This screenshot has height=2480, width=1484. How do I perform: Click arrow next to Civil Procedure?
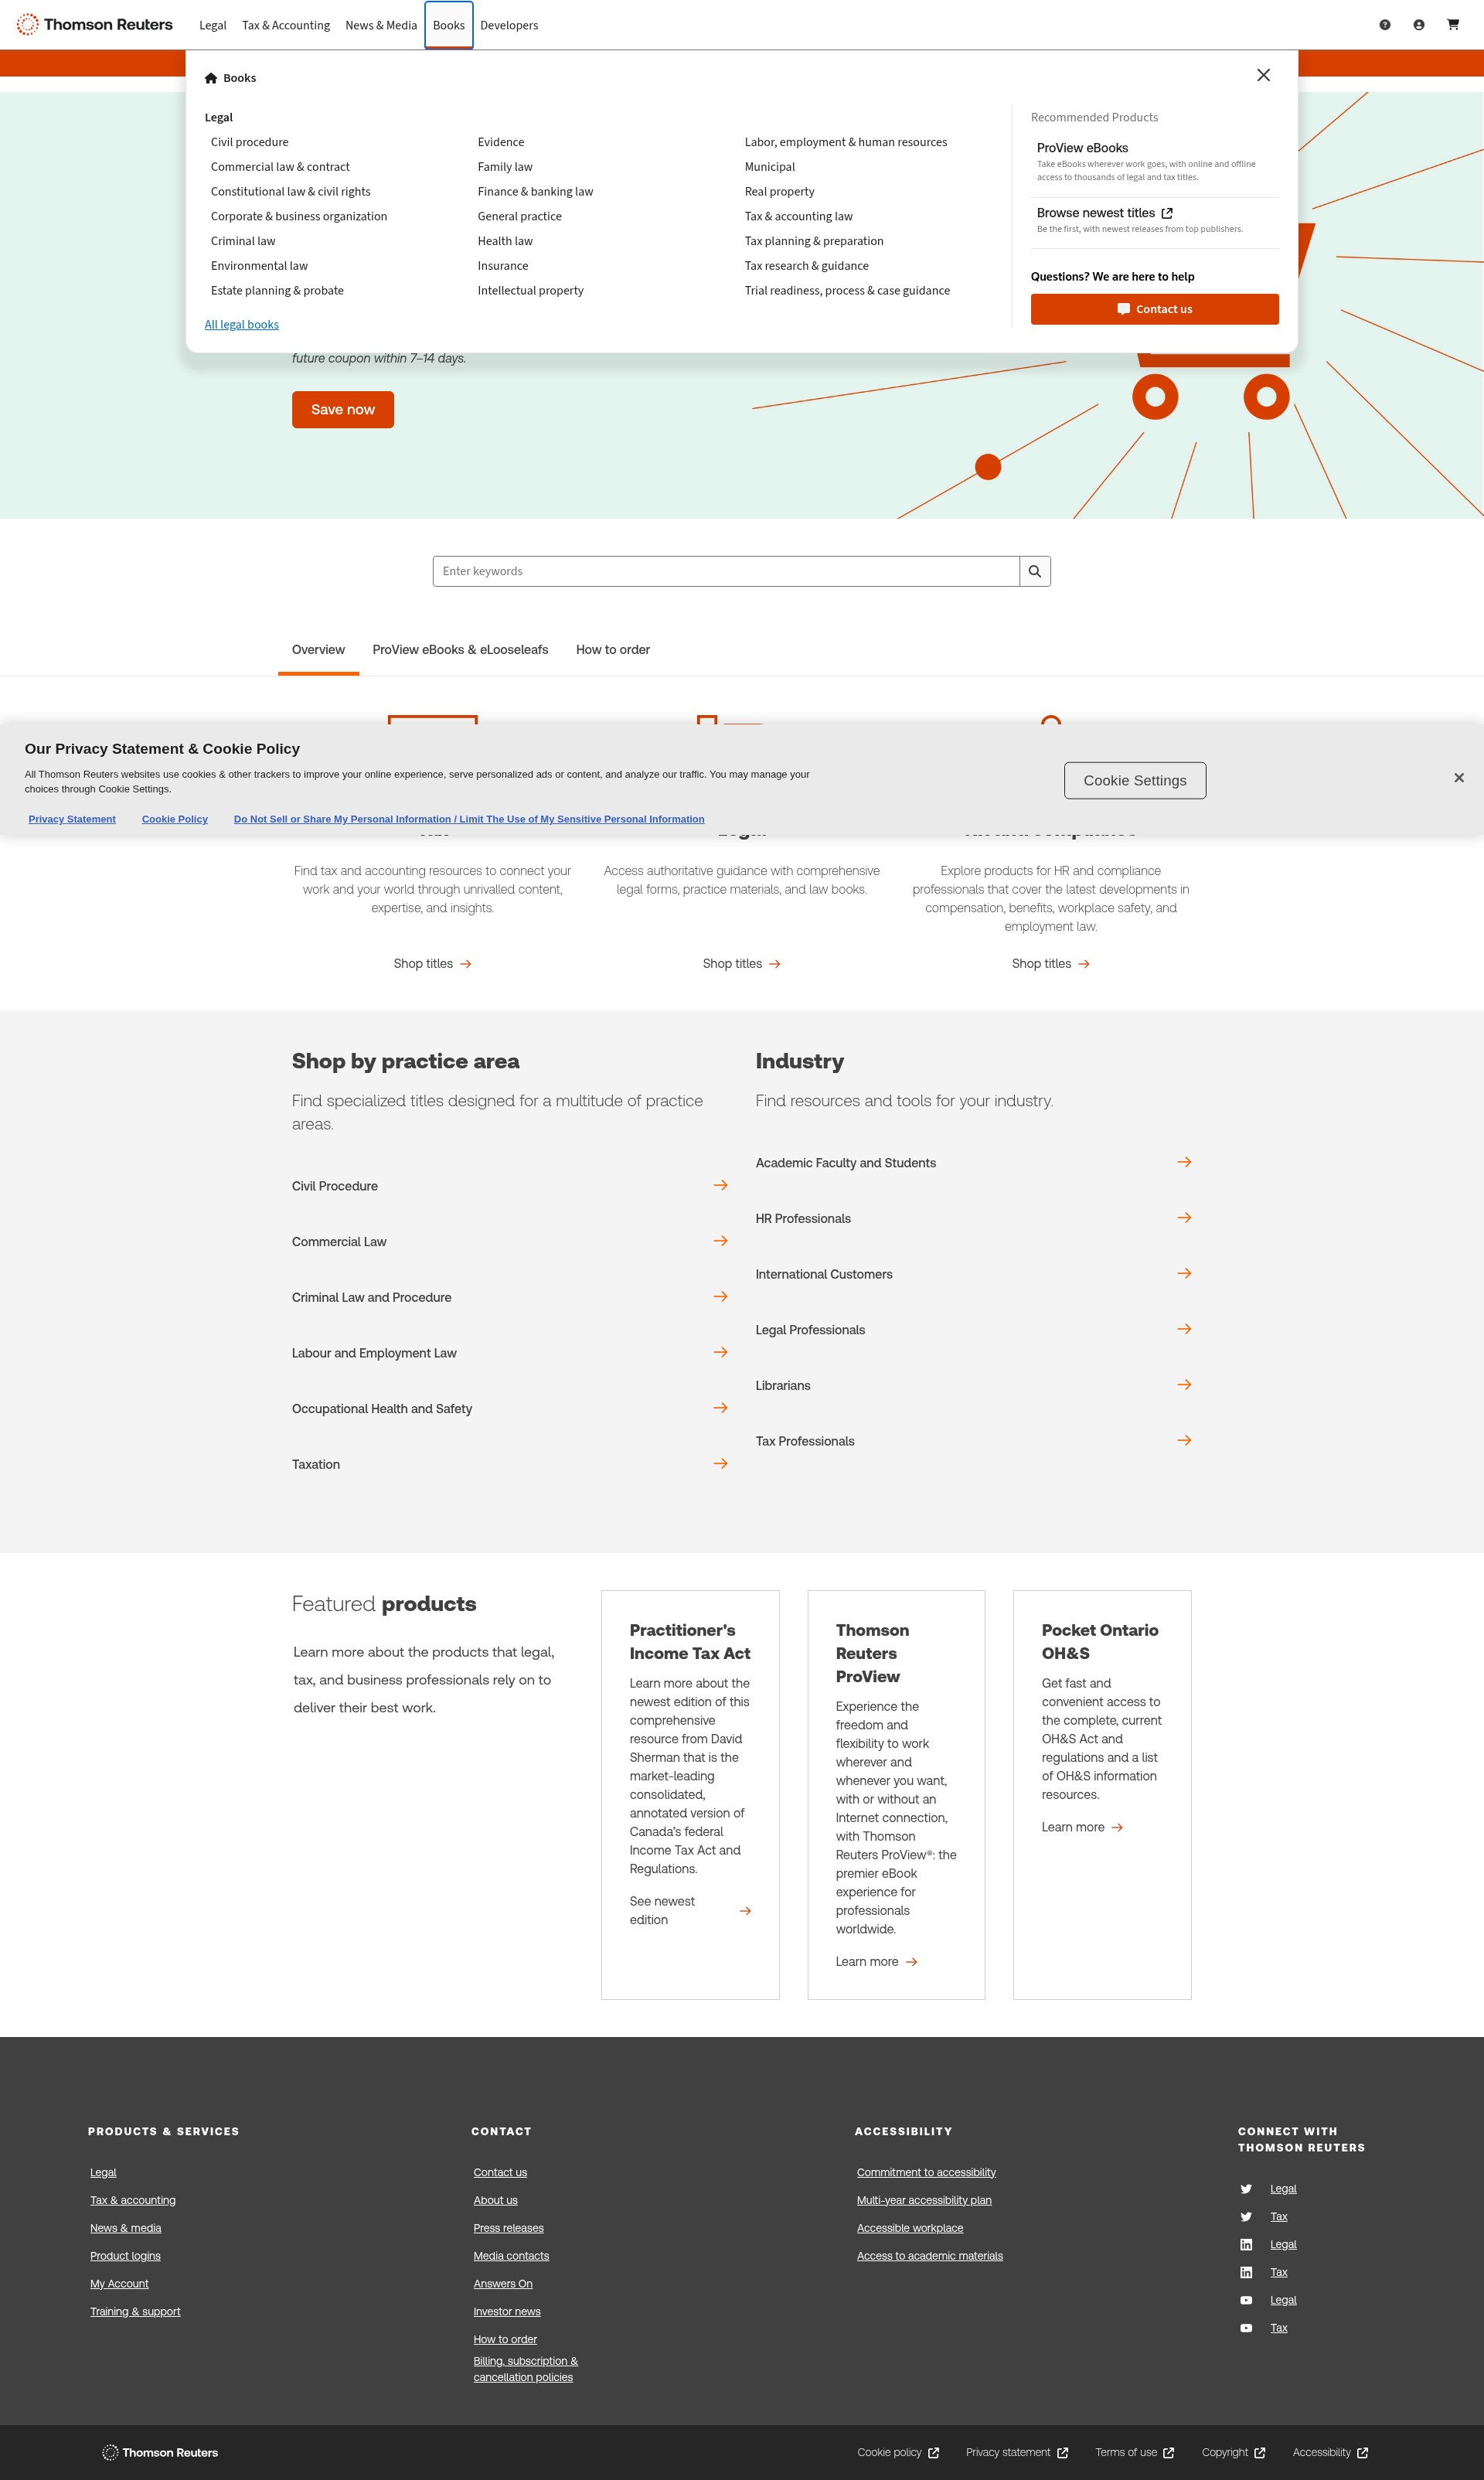tap(720, 1185)
